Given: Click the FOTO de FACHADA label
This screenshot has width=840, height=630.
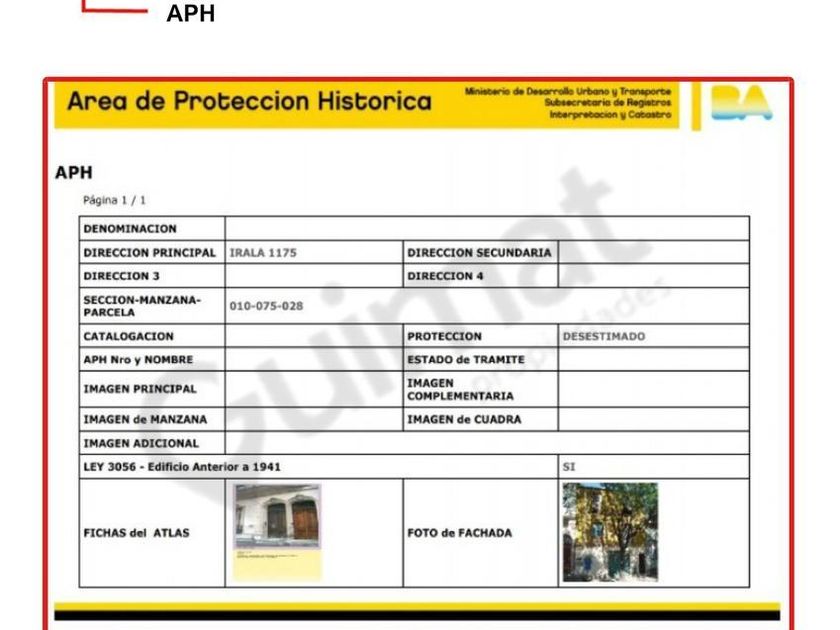Looking at the screenshot, I should [x=460, y=533].
